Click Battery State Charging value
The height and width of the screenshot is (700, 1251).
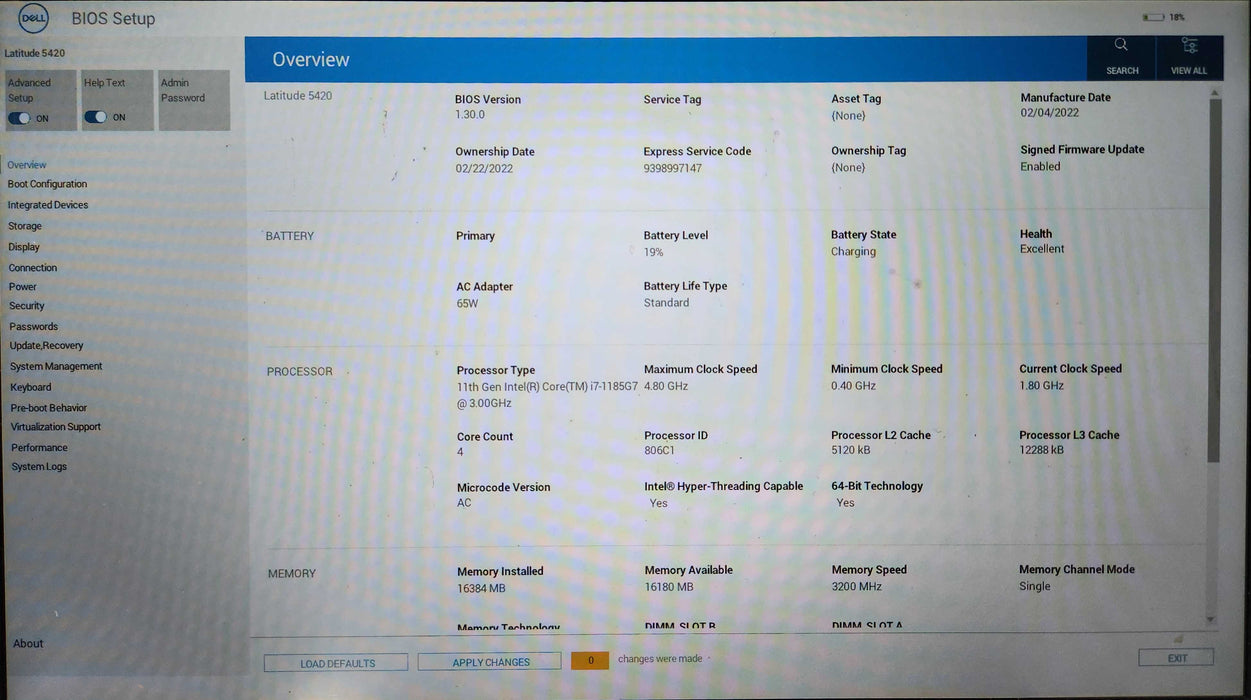pyautogui.click(x=853, y=252)
